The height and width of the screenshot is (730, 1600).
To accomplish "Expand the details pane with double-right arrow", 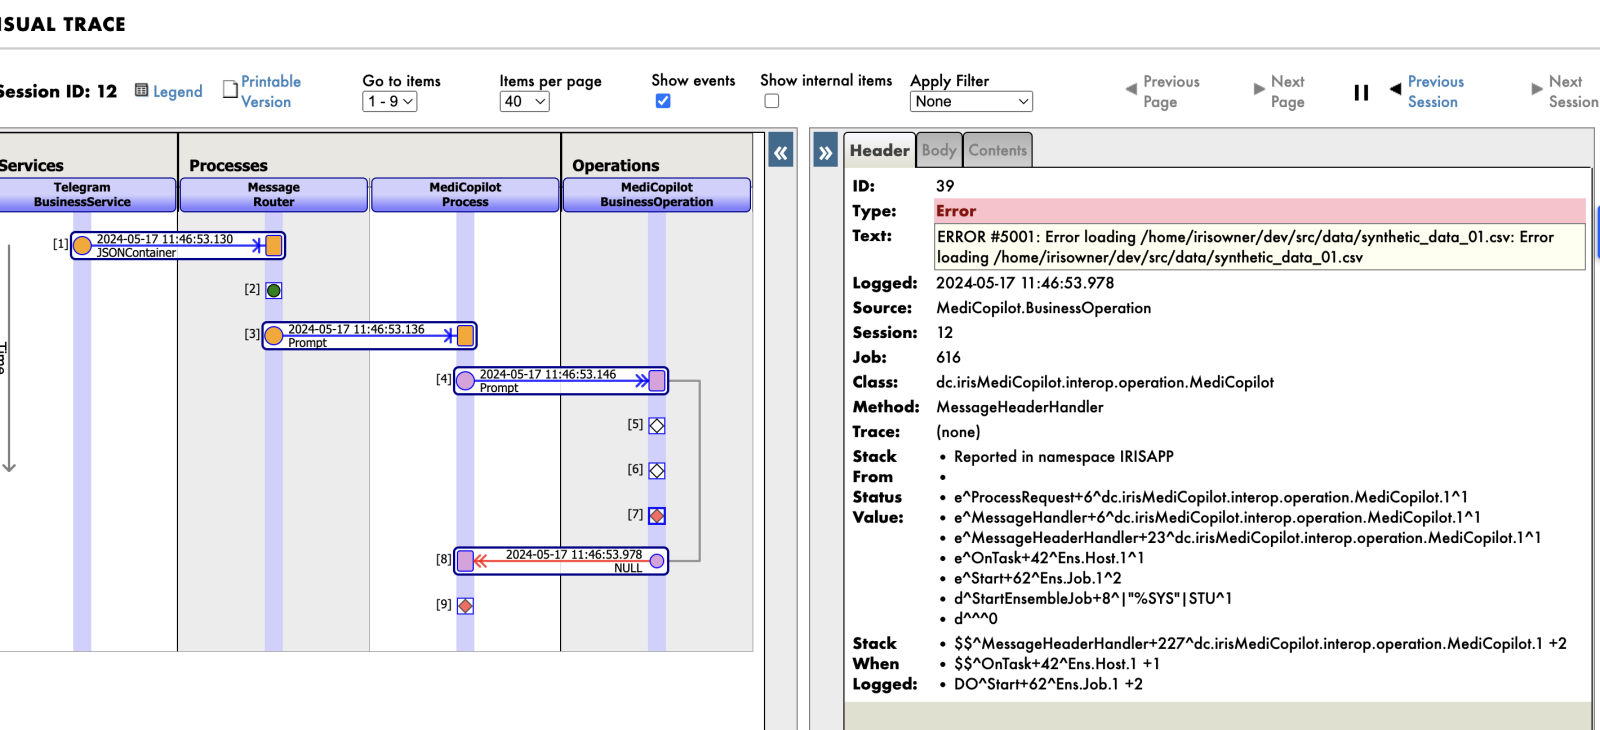I will pos(825,153).
